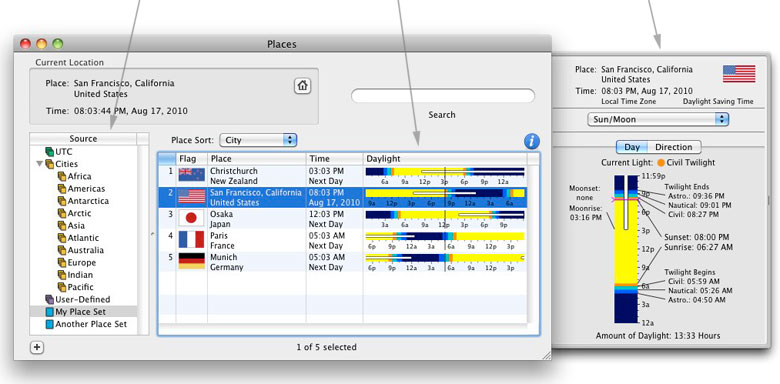Click the plus button below Source list
This screenshot has width=780, height=384.
tap(36, 347)
